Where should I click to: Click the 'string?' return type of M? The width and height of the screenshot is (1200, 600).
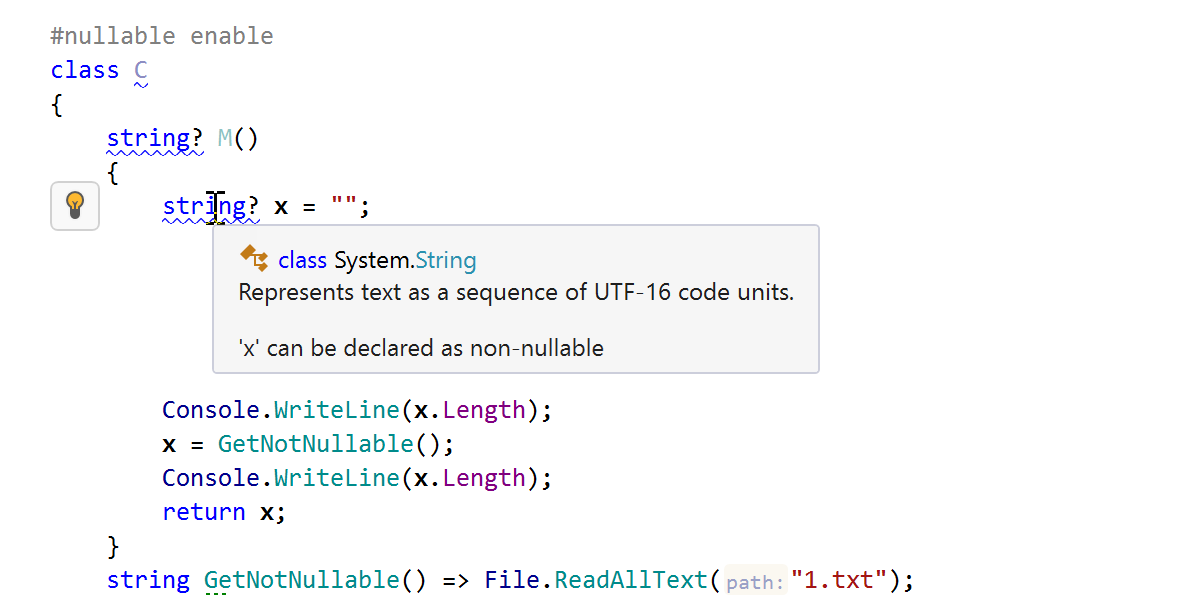[154, 138]
